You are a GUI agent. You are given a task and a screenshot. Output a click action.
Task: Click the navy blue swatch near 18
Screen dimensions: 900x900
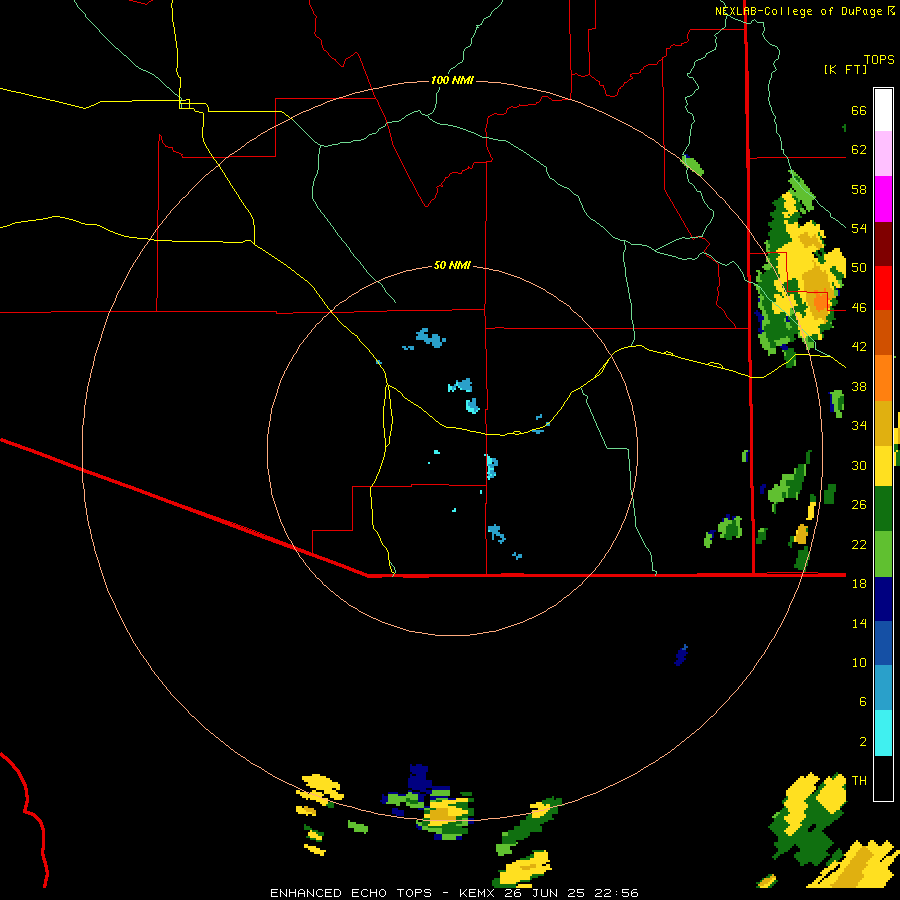883,599
